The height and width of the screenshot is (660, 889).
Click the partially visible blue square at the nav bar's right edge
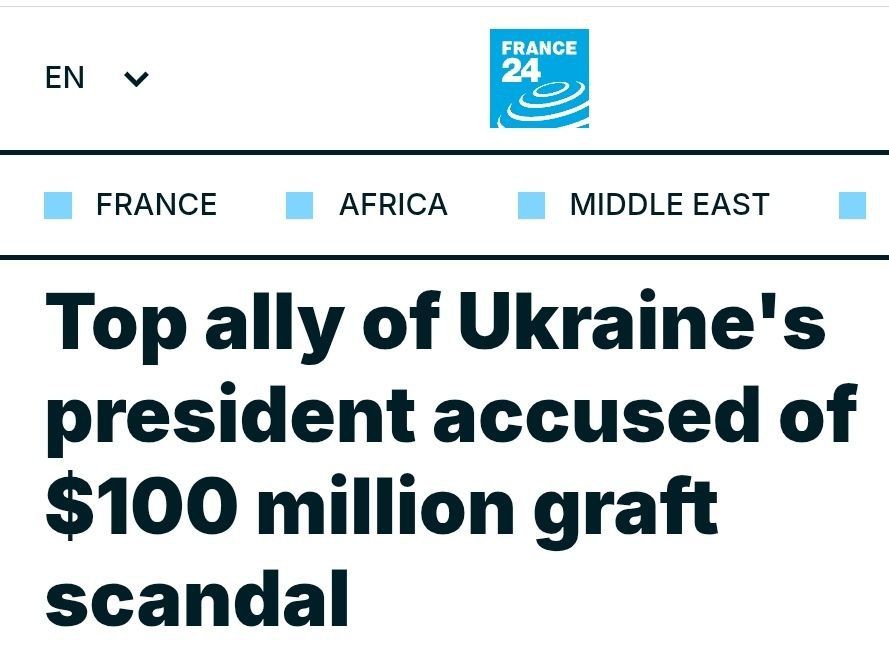click(852, 205)
